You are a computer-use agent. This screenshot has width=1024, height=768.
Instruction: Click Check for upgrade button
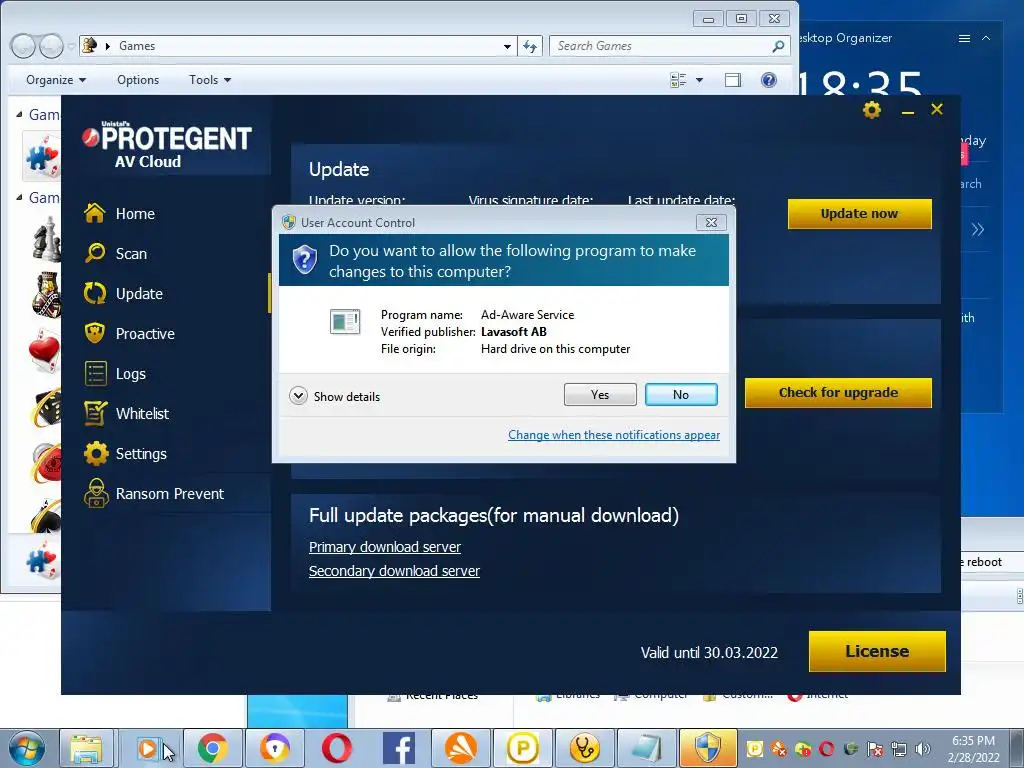click(x=839, y=392)
